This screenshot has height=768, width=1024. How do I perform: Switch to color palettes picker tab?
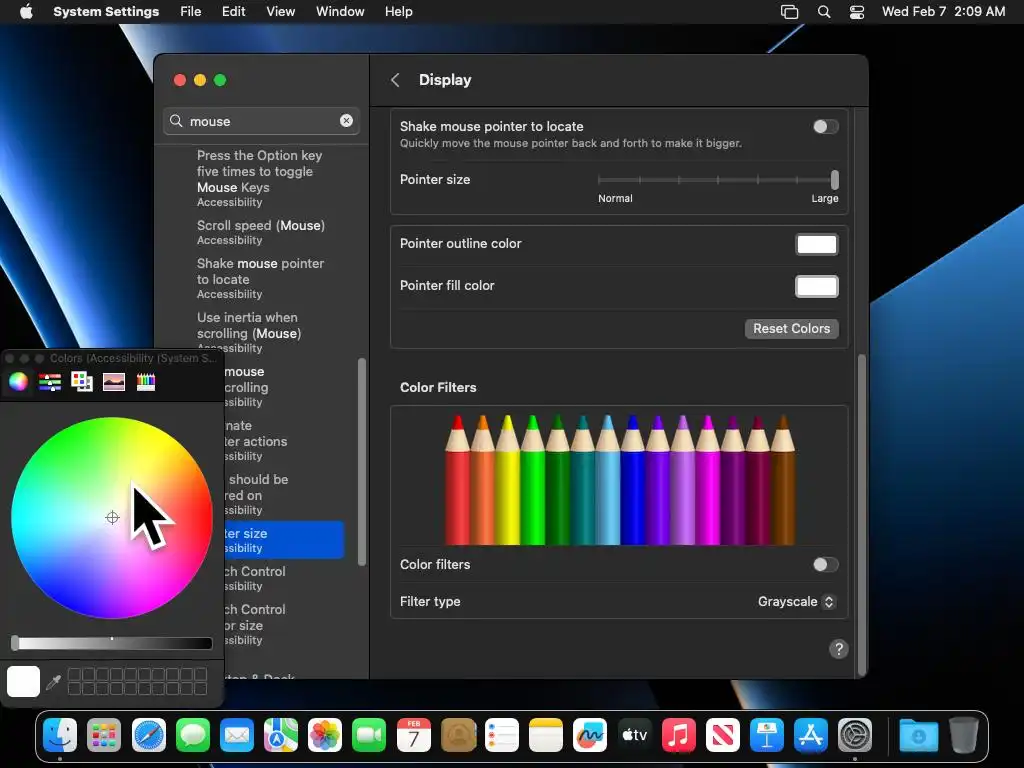82,381
